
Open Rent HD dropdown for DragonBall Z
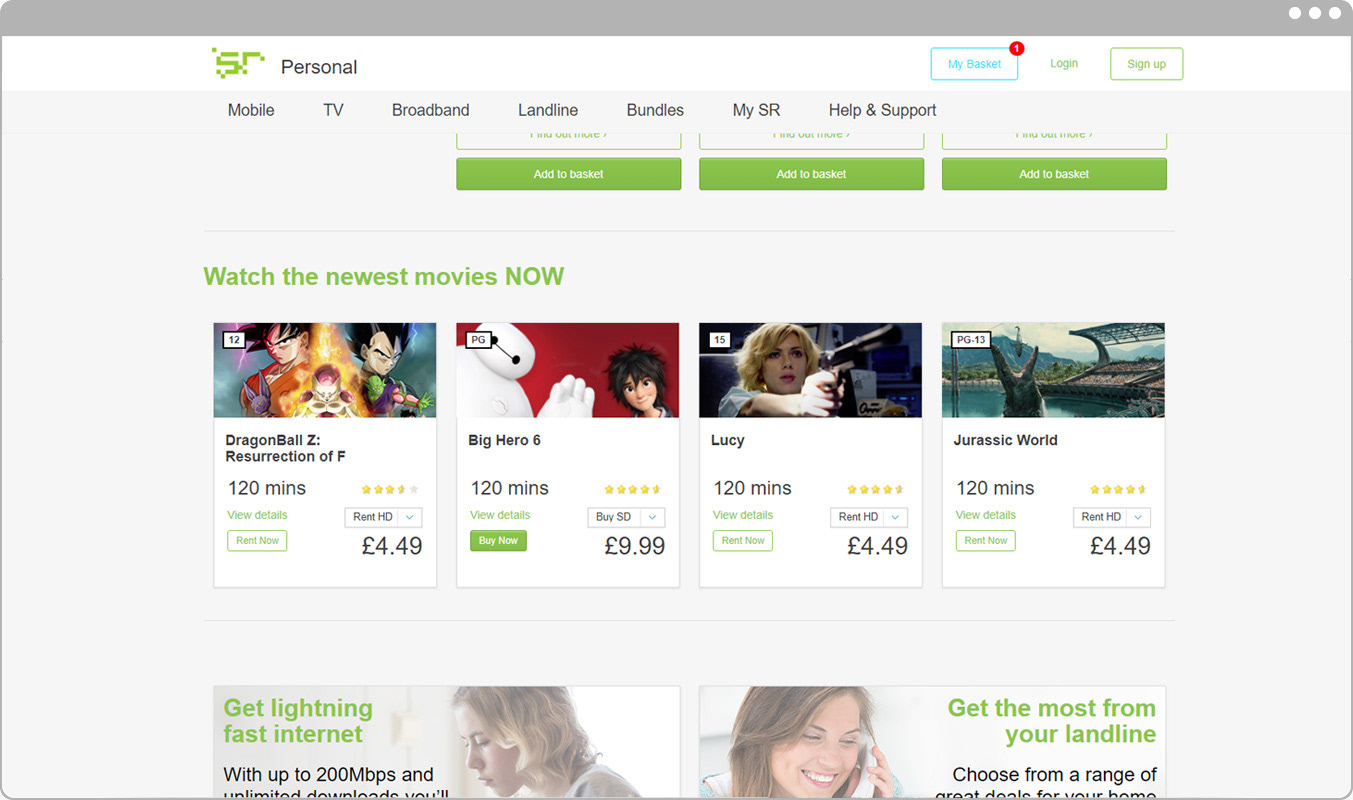coord(383,517)
